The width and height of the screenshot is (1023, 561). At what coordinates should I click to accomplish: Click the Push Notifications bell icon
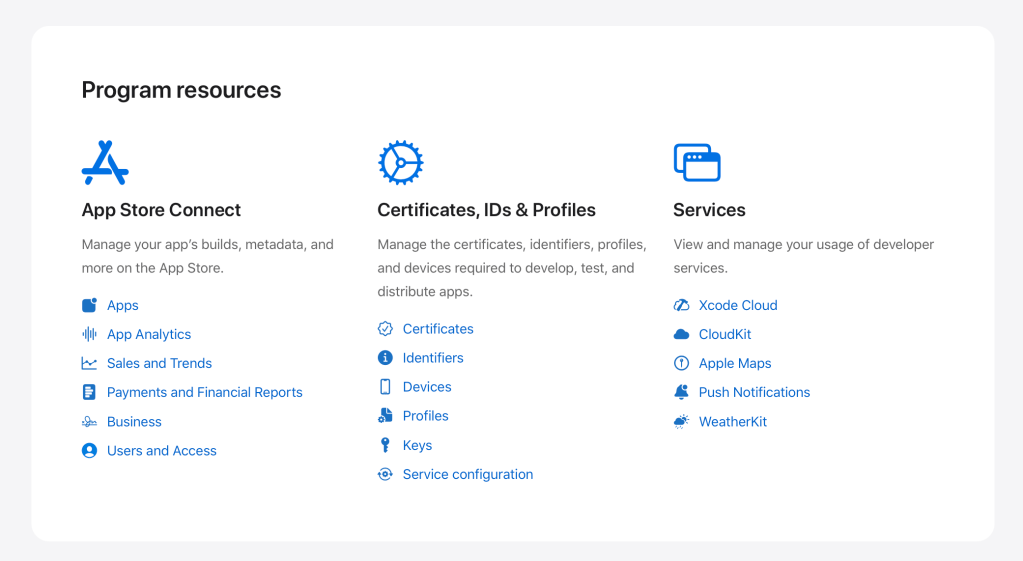click(681, 393)
